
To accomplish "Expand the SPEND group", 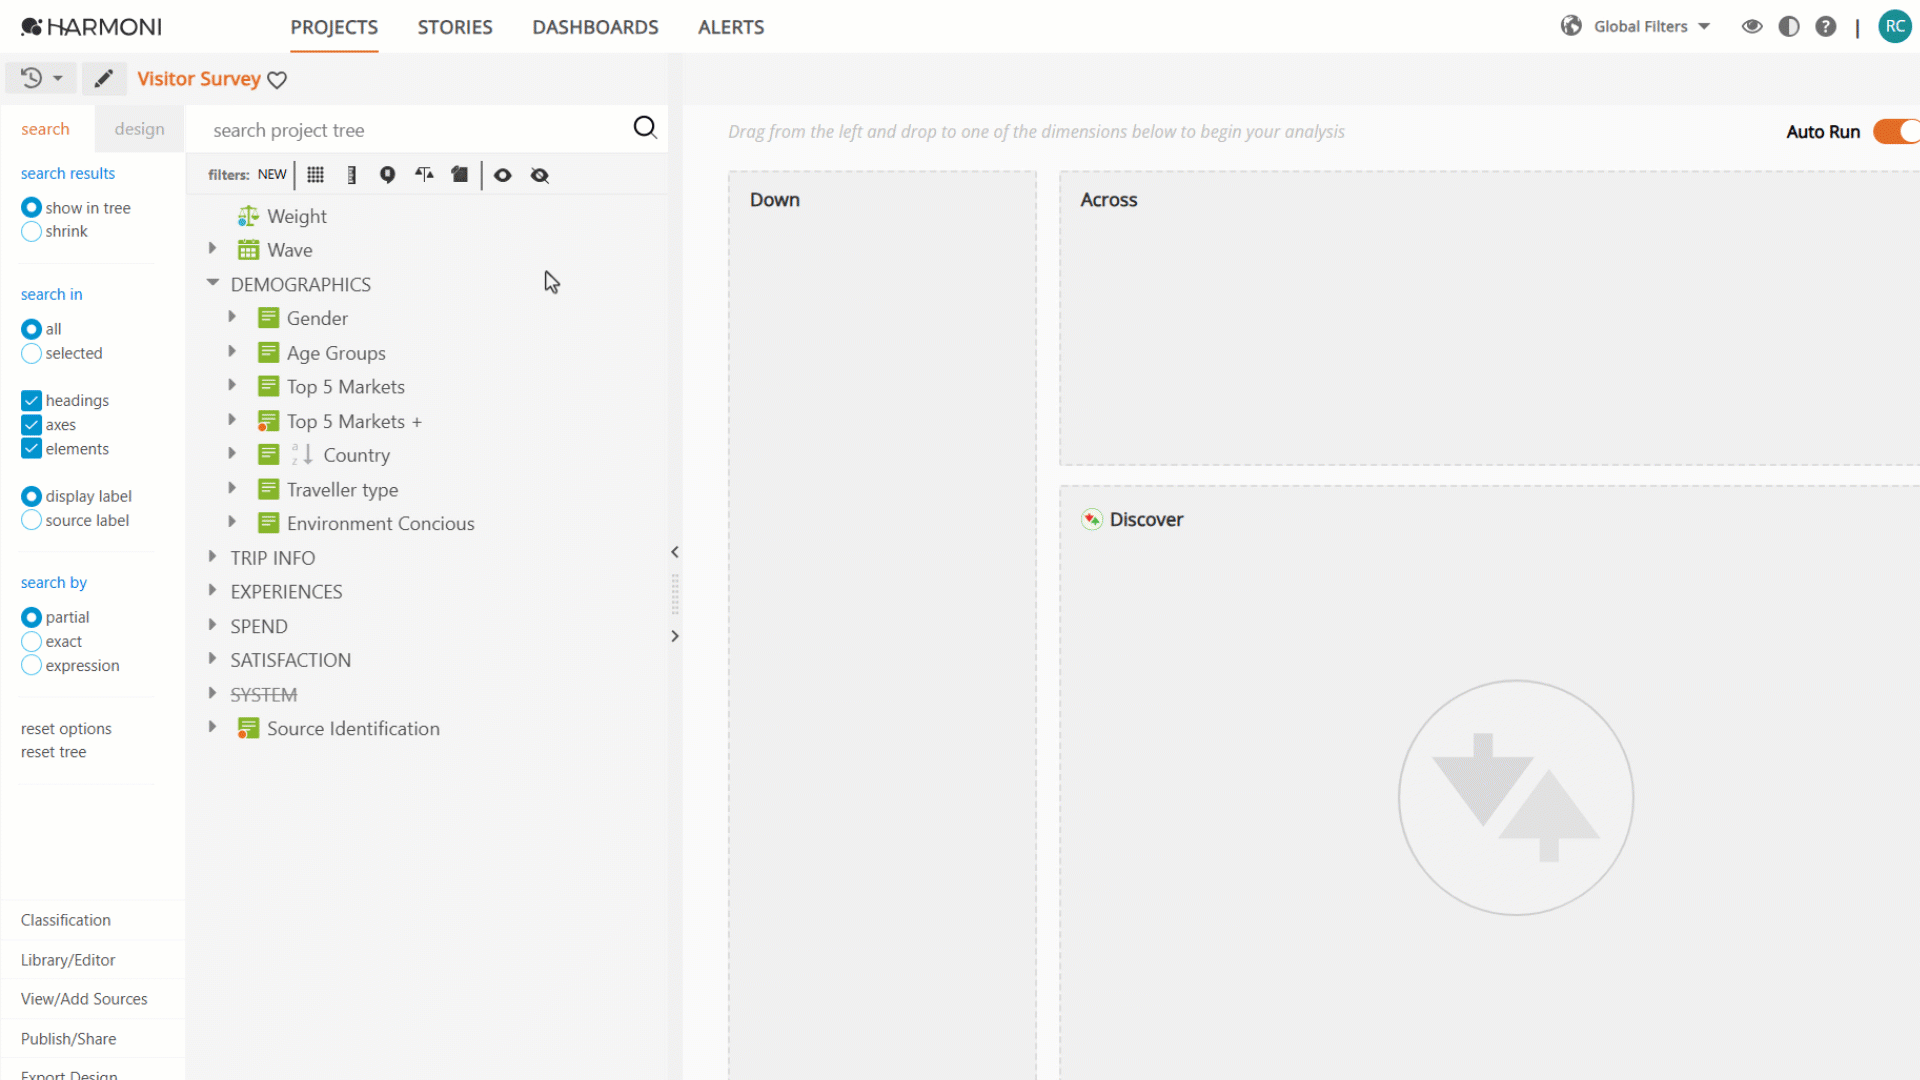I will pyautogui.click(x=212, y=624).
